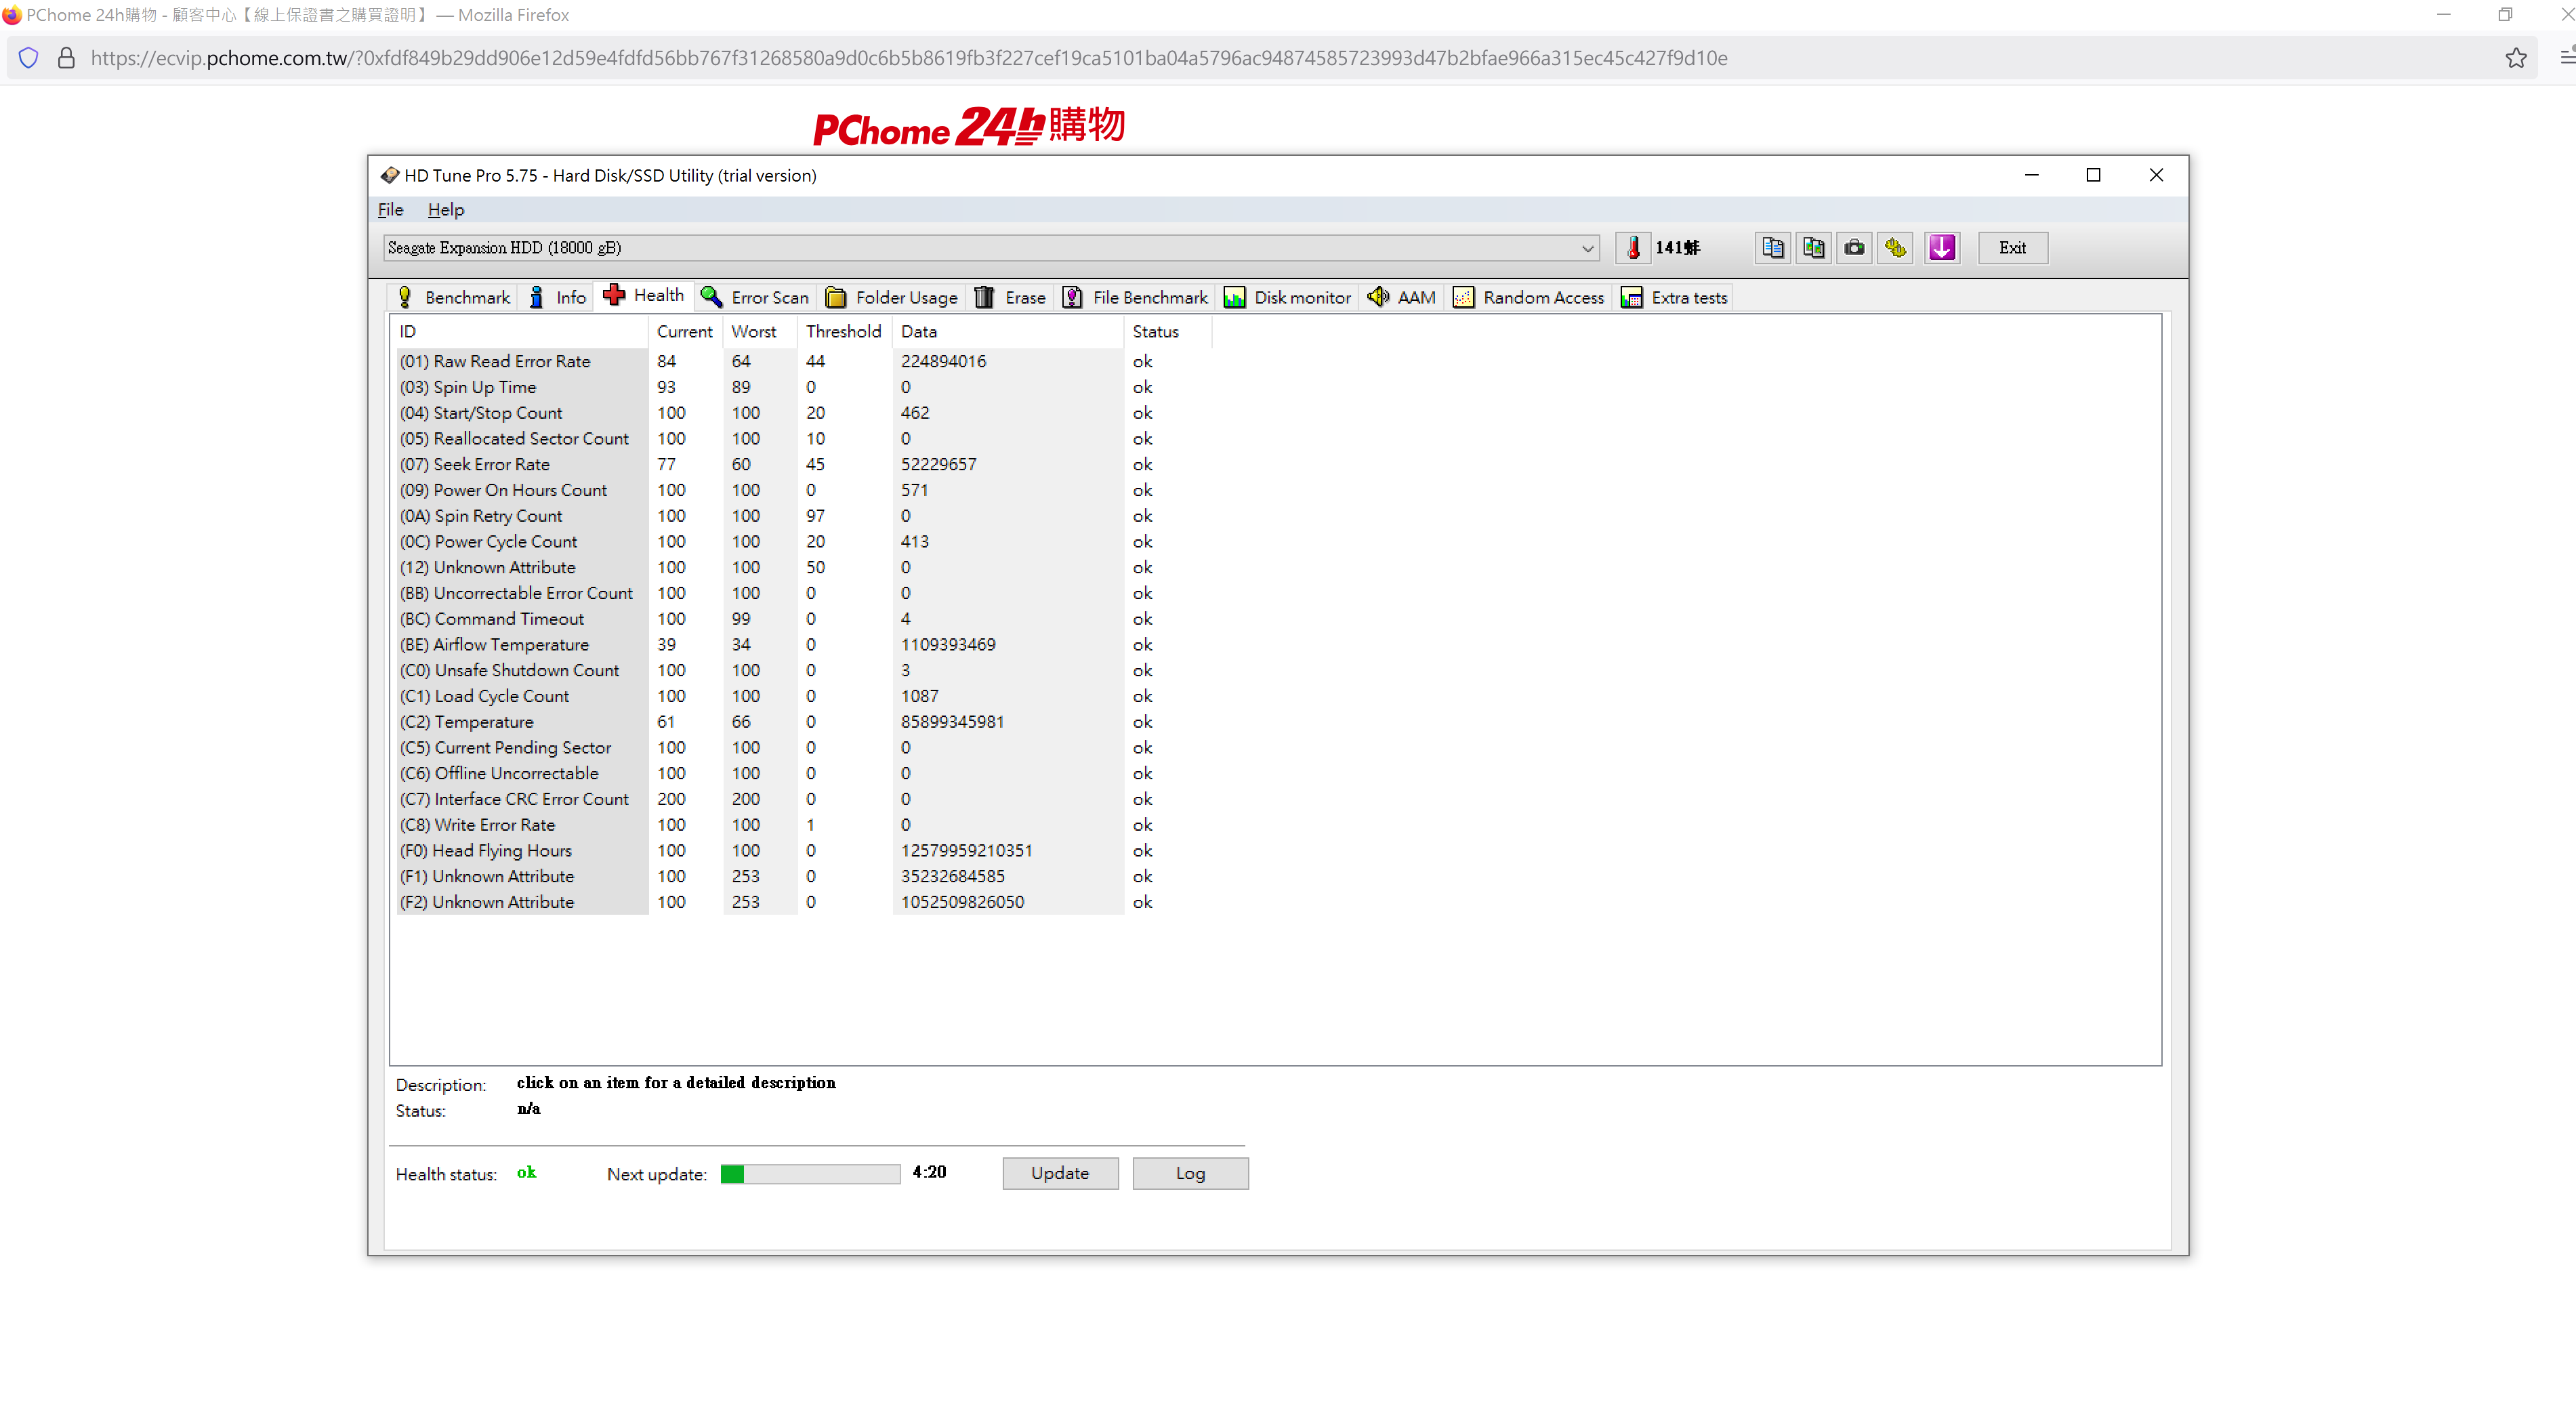Screen dimensions: 2576x1406
Task: Click the camera save screenshot icon
Action: (1854, 247)
